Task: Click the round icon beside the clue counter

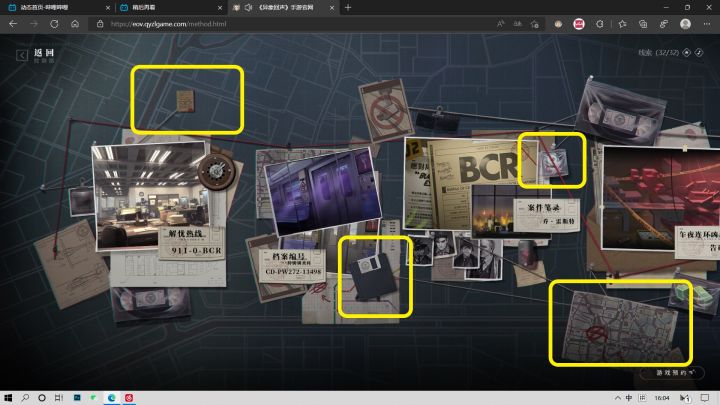Action: [x=687, y=52]
